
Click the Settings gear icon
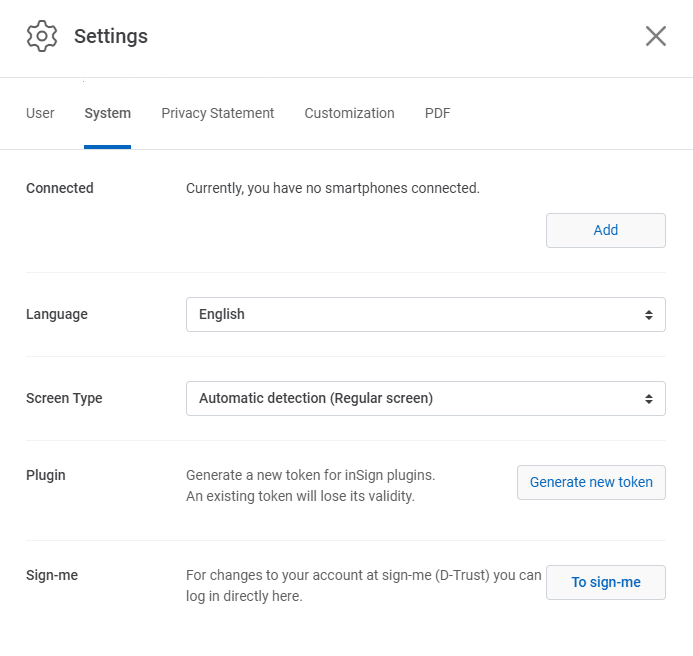(x=42, y=36)
